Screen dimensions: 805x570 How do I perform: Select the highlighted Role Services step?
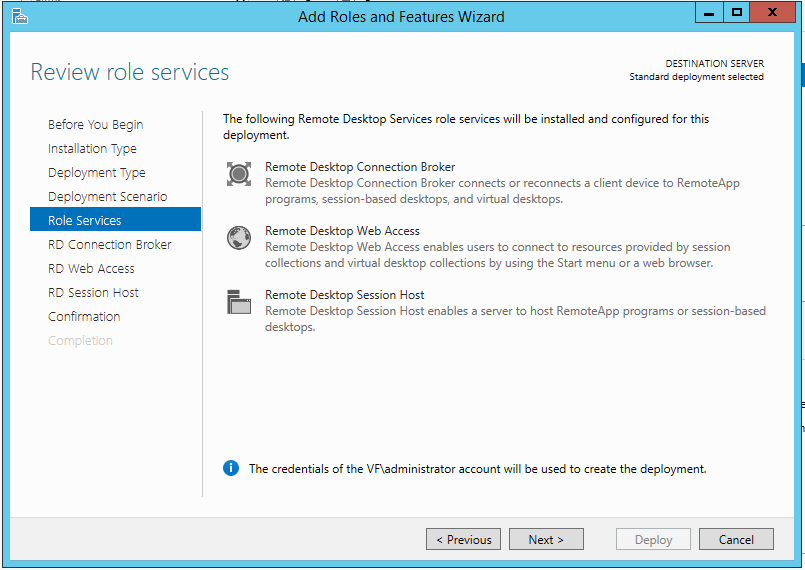[x=85, y=221]
